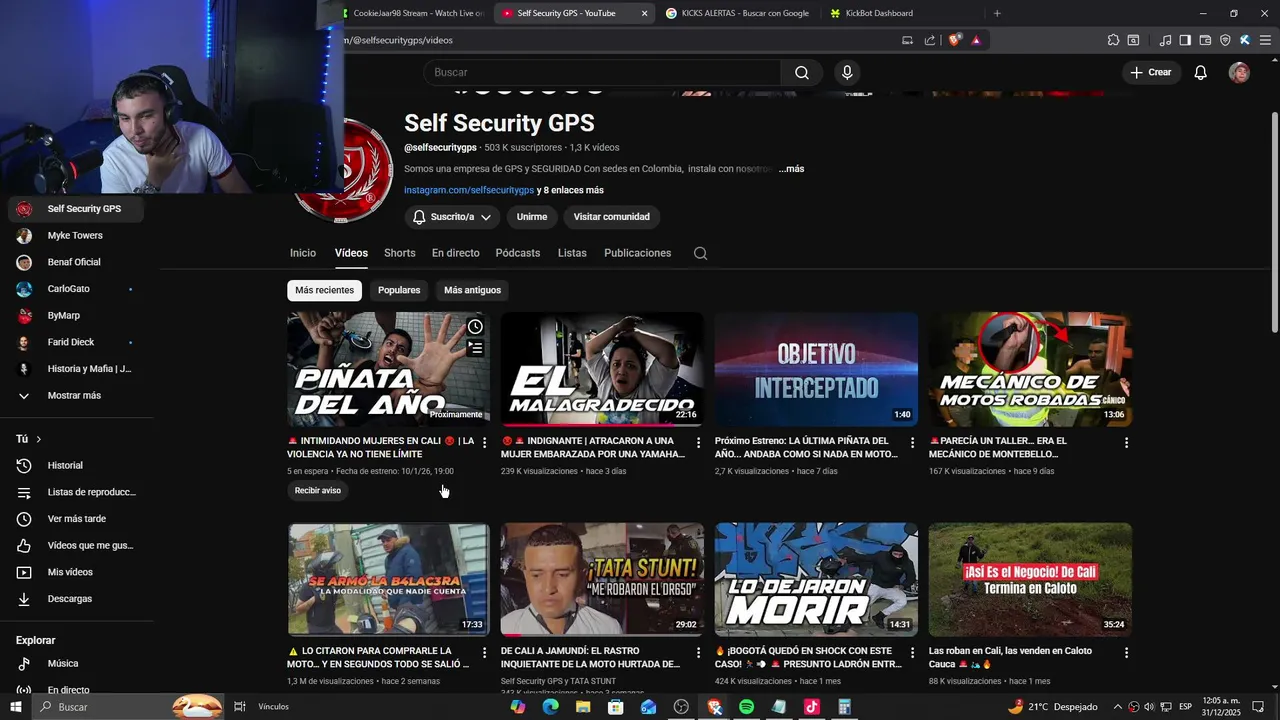The height and width of the screenshot is (720, 1280).
Task: Open Mecánico de Motos Robadas thumbnail
Action: point(1030,369)
